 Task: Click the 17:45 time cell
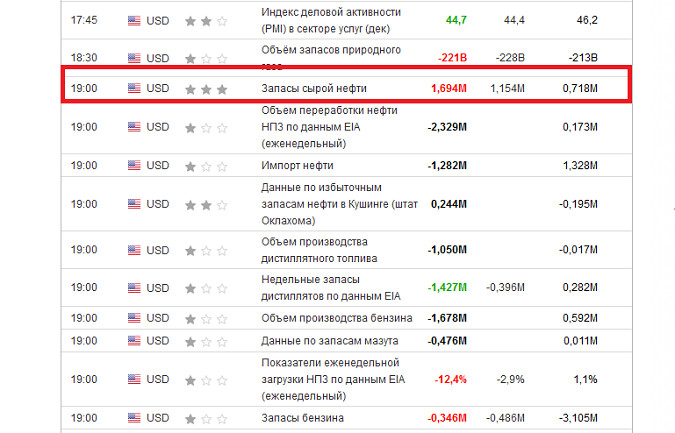[x=84, y=20]
